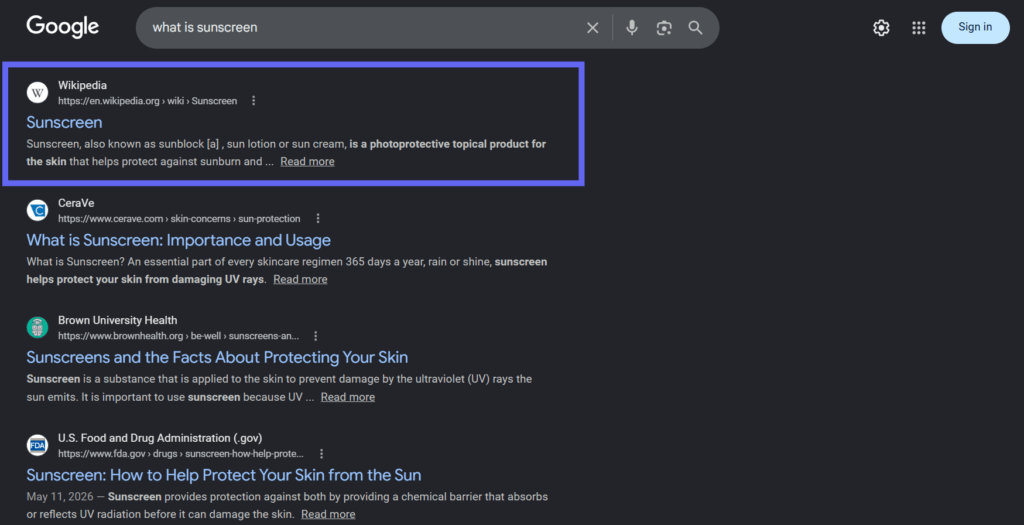
Task: Click the CeraVe site name
Action: point(76,202)
